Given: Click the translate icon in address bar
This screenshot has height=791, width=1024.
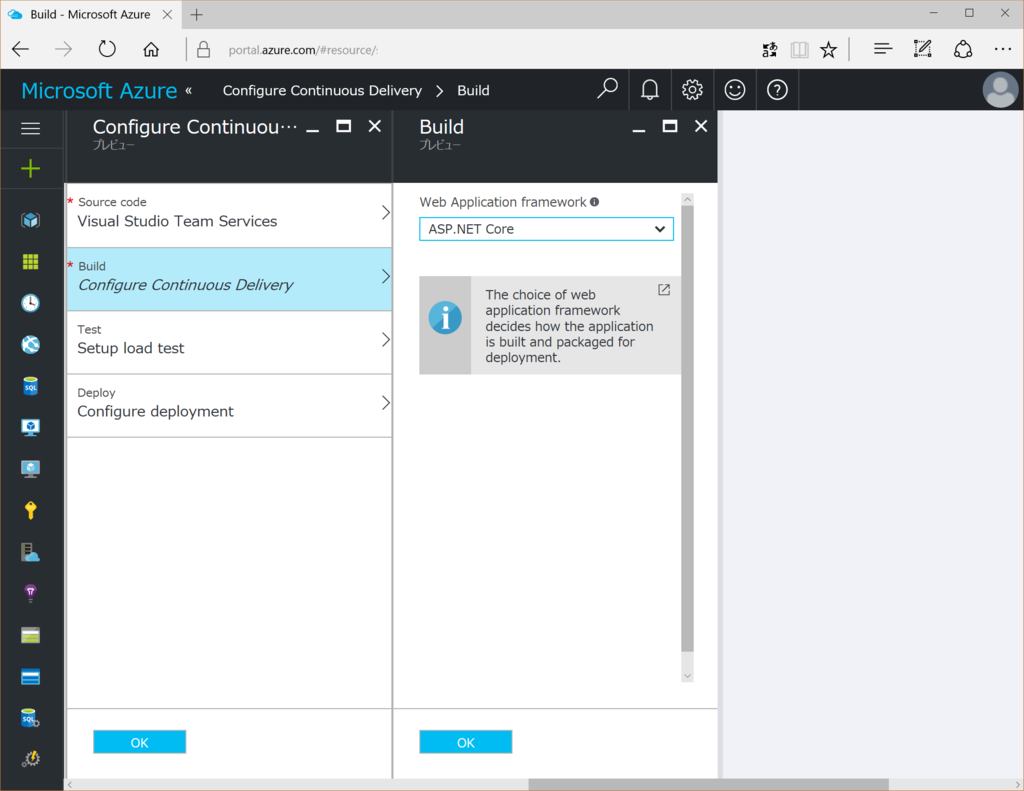Looking at the screenshot, I should point(770,50).
